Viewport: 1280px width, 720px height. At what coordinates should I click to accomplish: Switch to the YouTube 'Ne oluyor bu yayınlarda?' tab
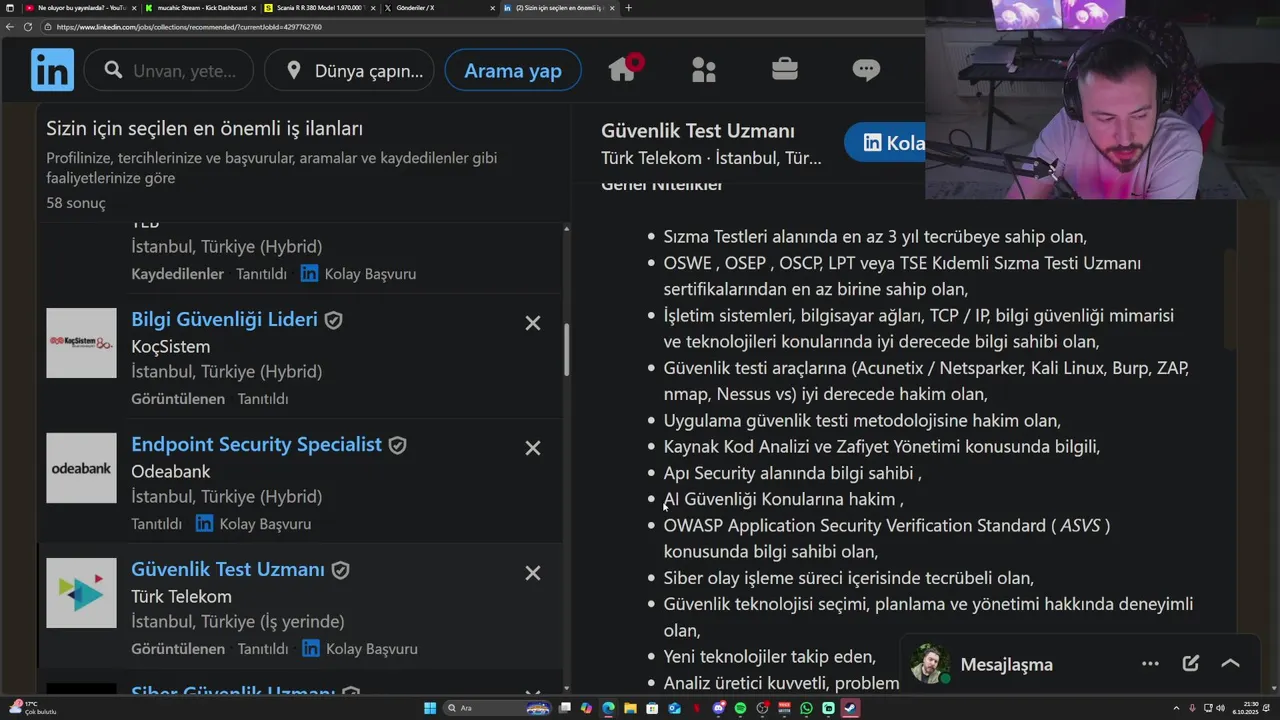[x=79, y=8]
